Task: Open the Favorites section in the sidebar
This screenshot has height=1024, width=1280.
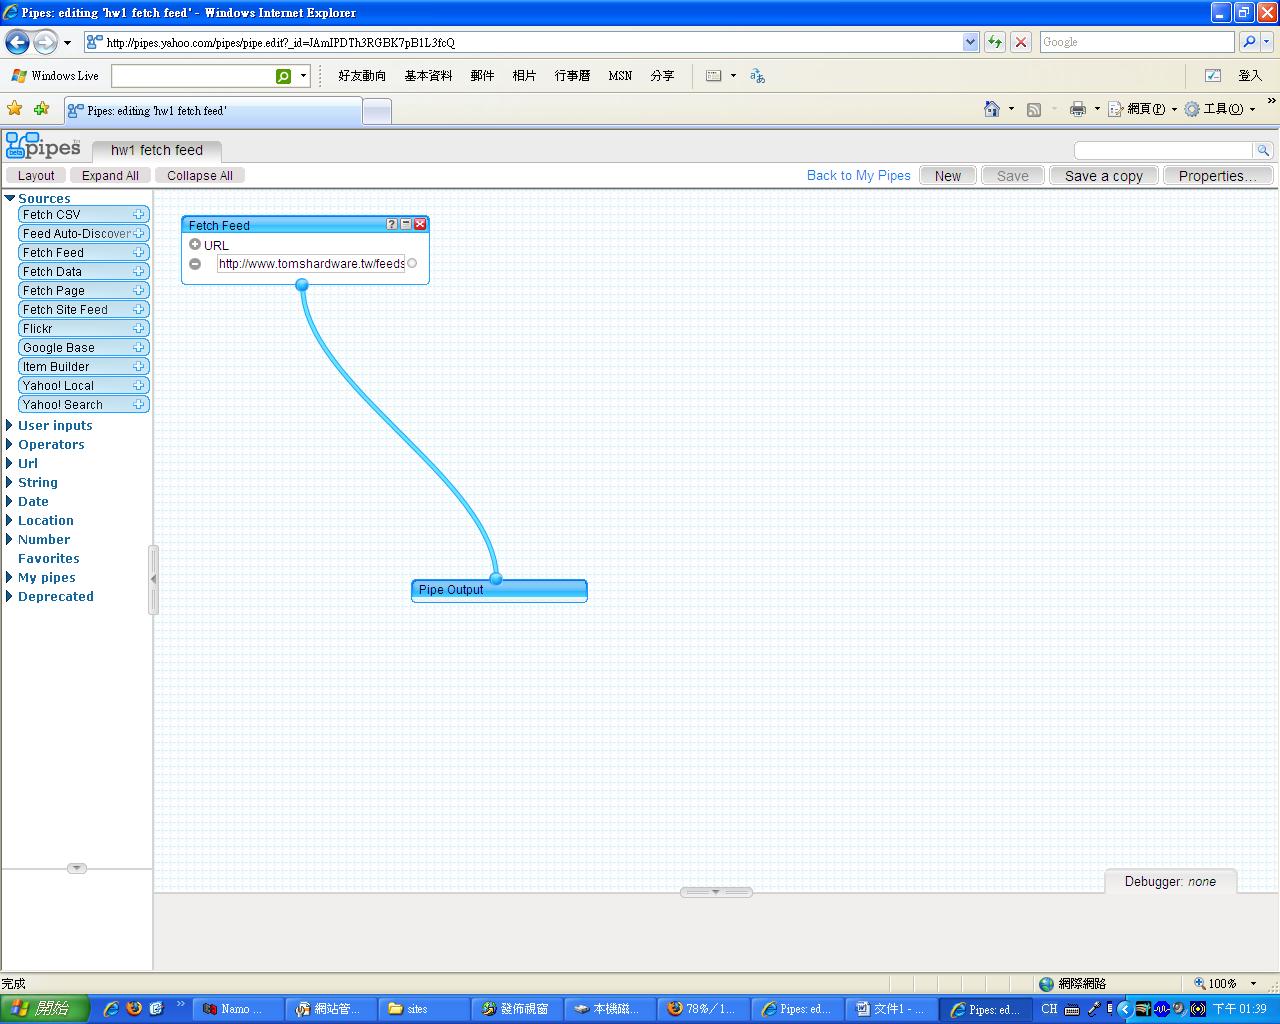Action: [49, 558]
